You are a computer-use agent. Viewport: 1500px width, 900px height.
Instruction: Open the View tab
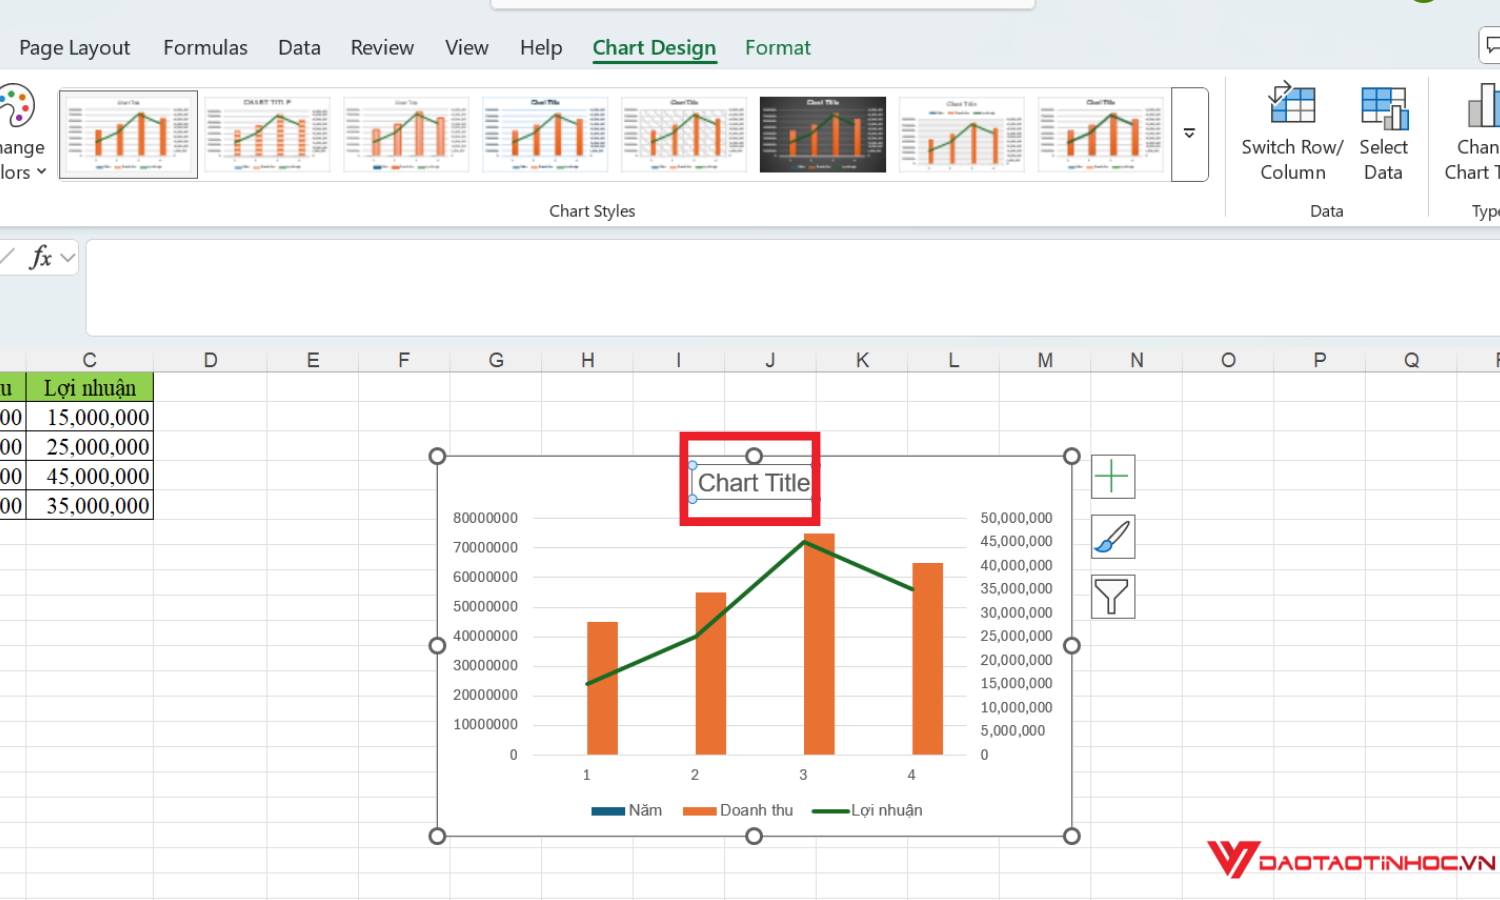click(467, 48)
